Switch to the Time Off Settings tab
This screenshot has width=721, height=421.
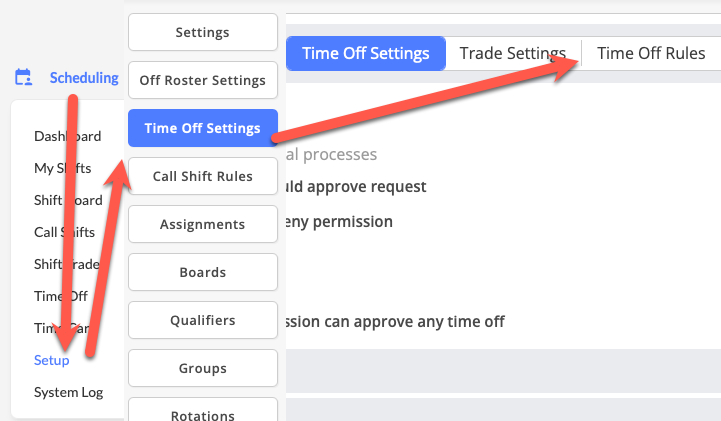point(365,53)
